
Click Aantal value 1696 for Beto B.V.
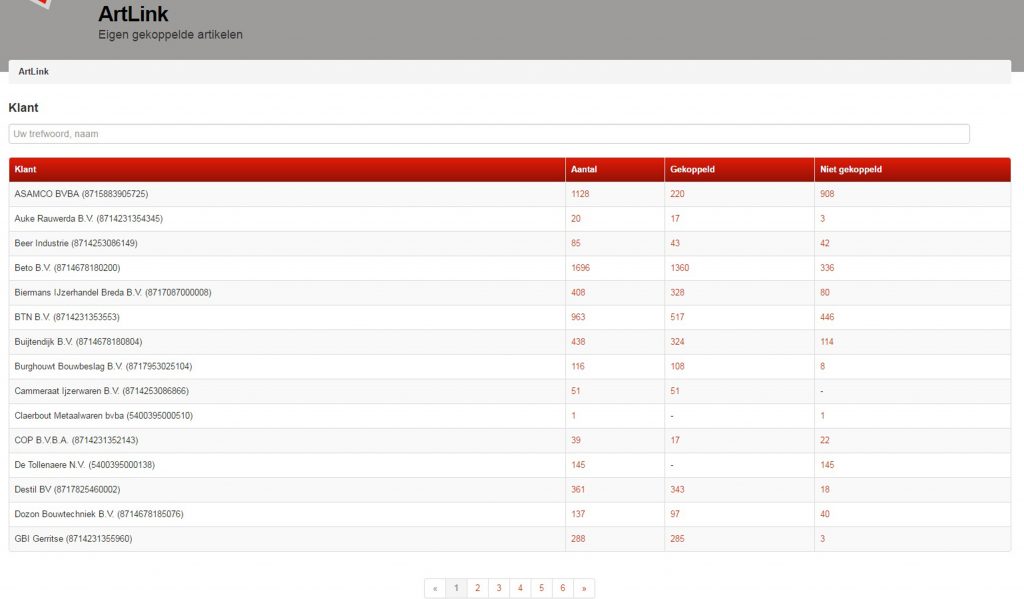pos(581,268)
